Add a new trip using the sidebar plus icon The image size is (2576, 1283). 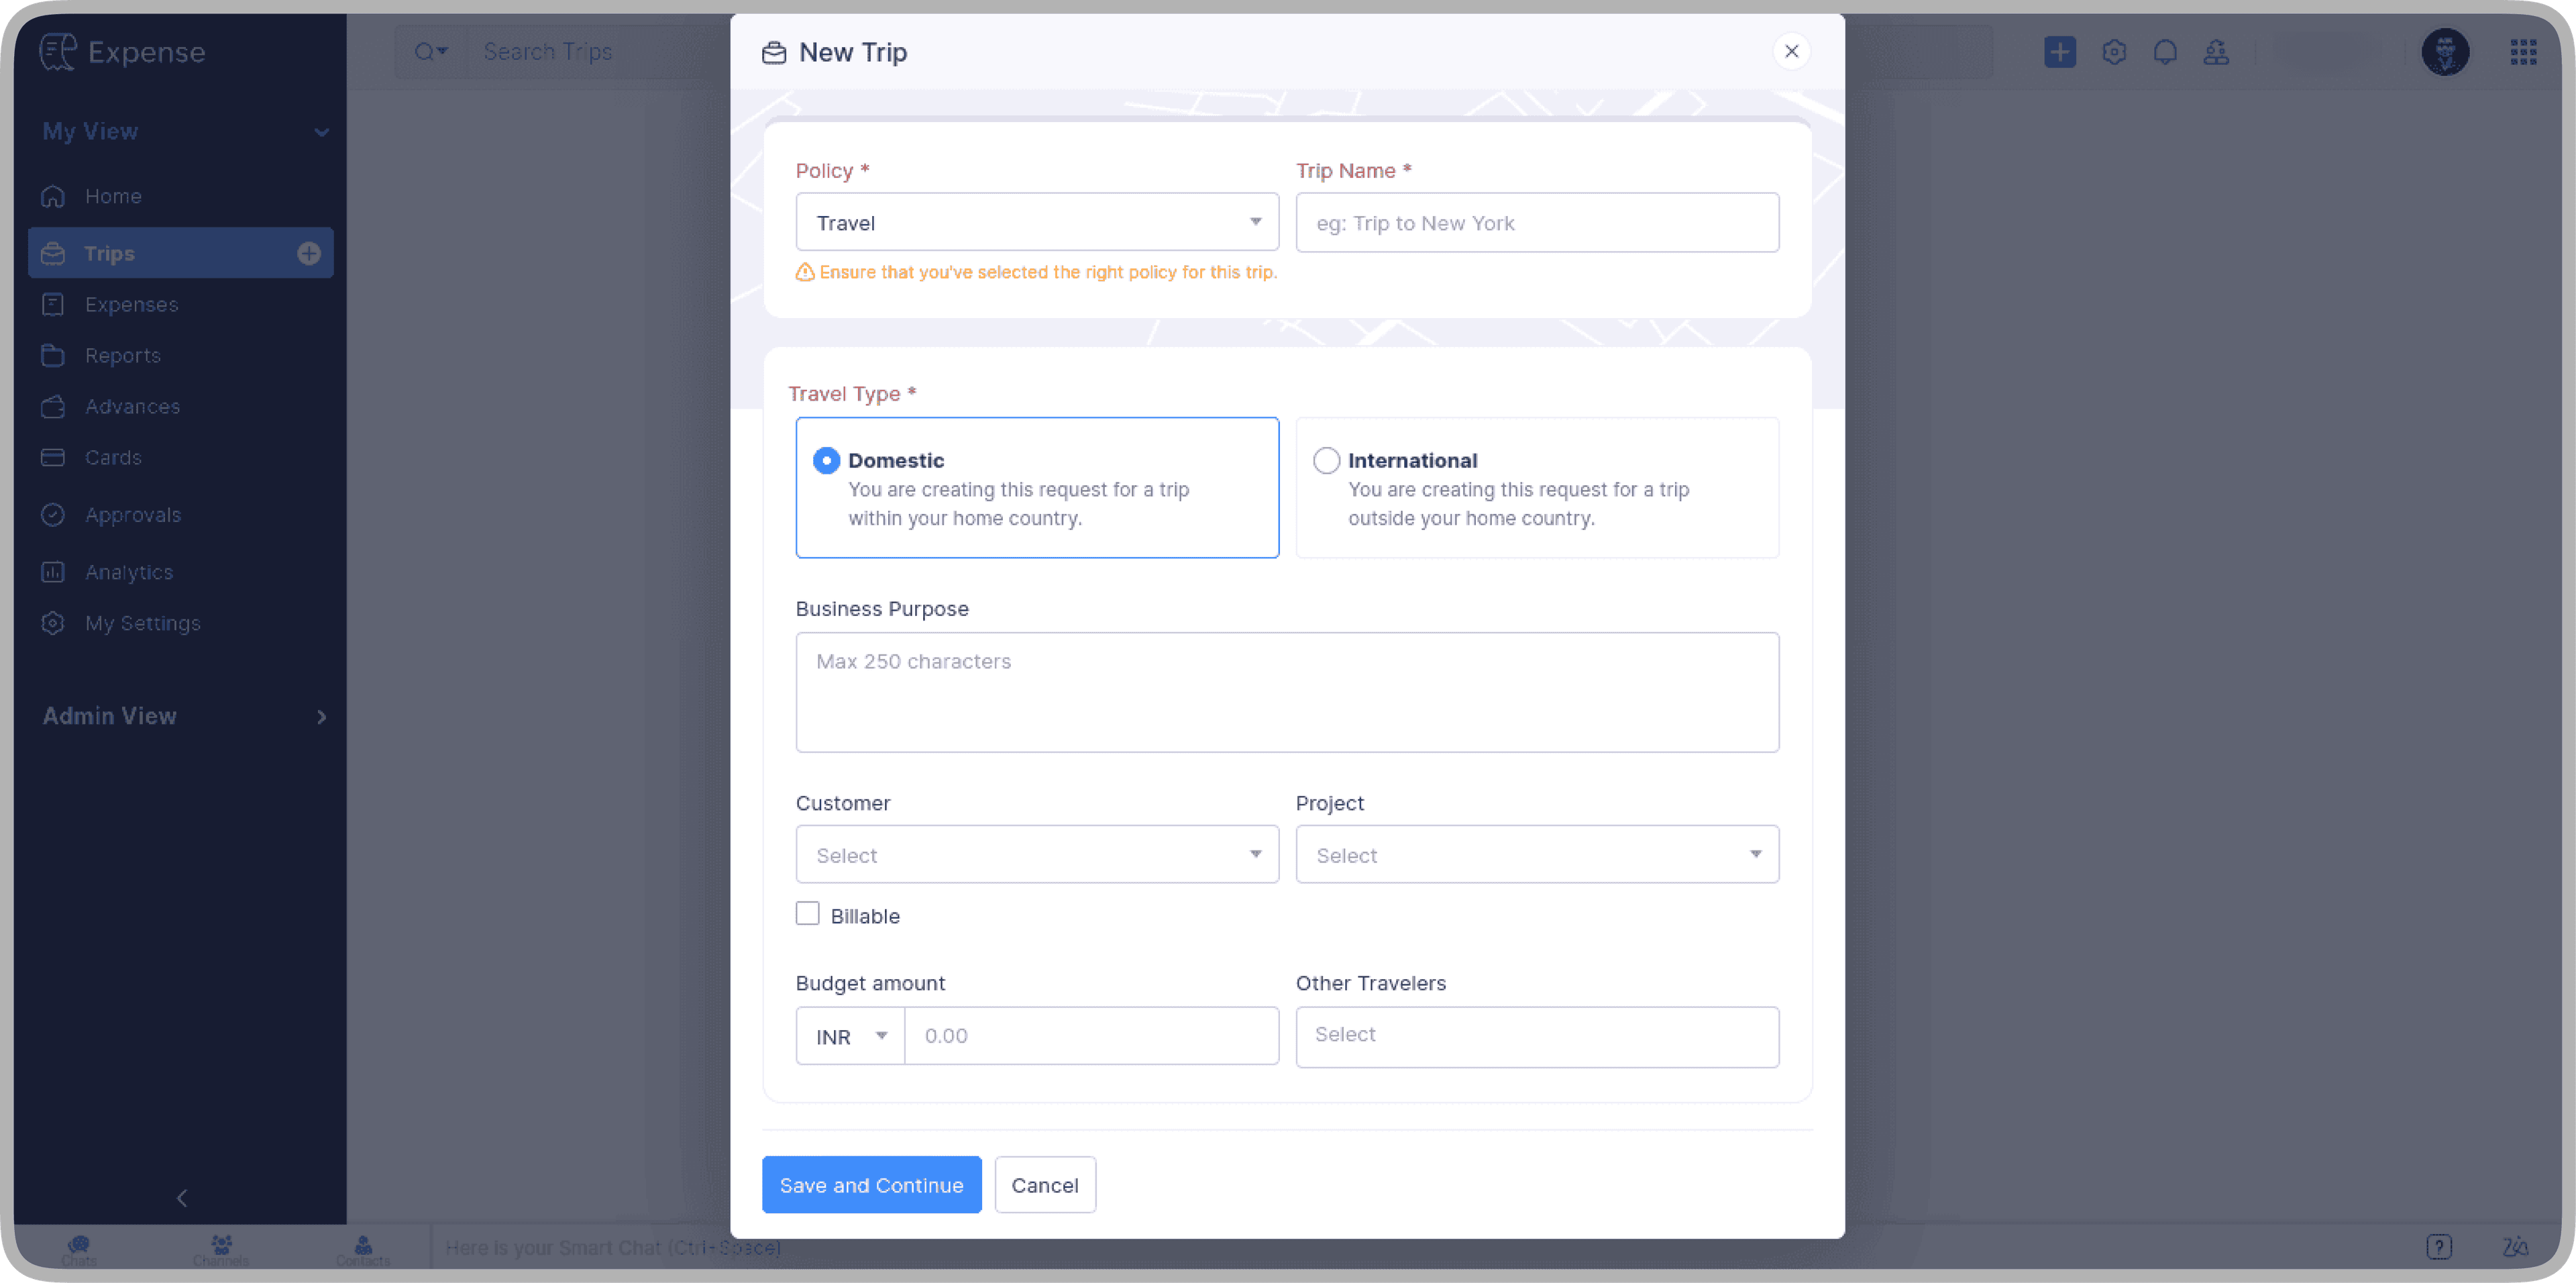coord(309,253)
